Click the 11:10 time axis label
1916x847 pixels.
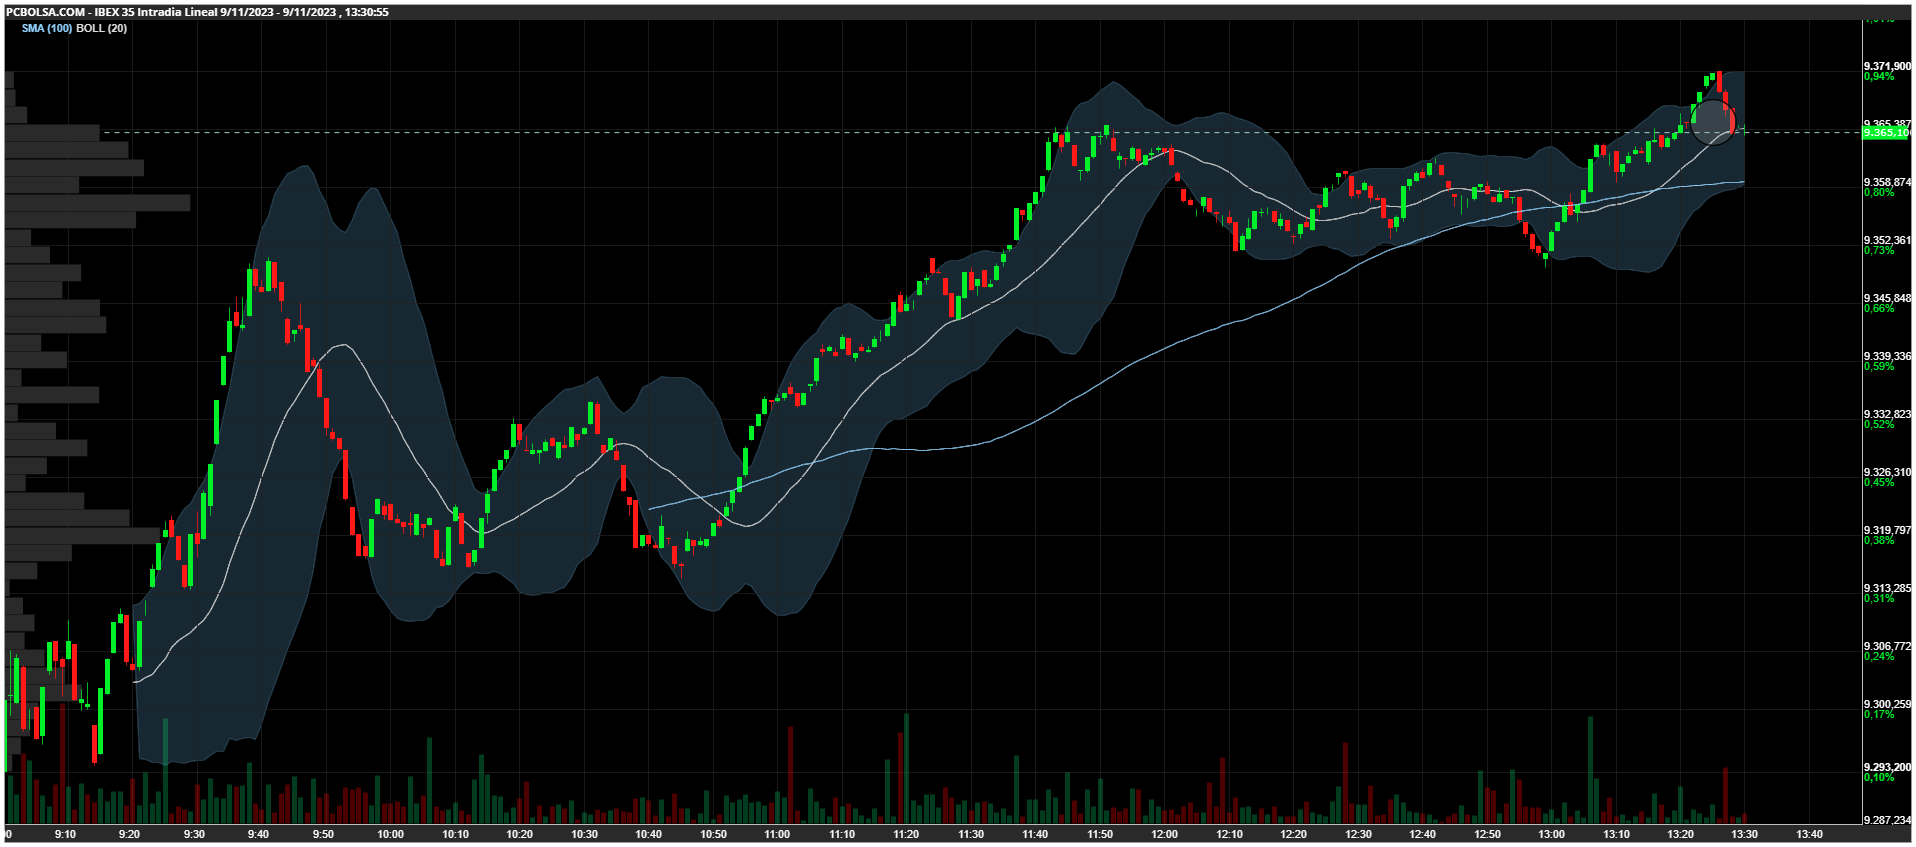842,834
